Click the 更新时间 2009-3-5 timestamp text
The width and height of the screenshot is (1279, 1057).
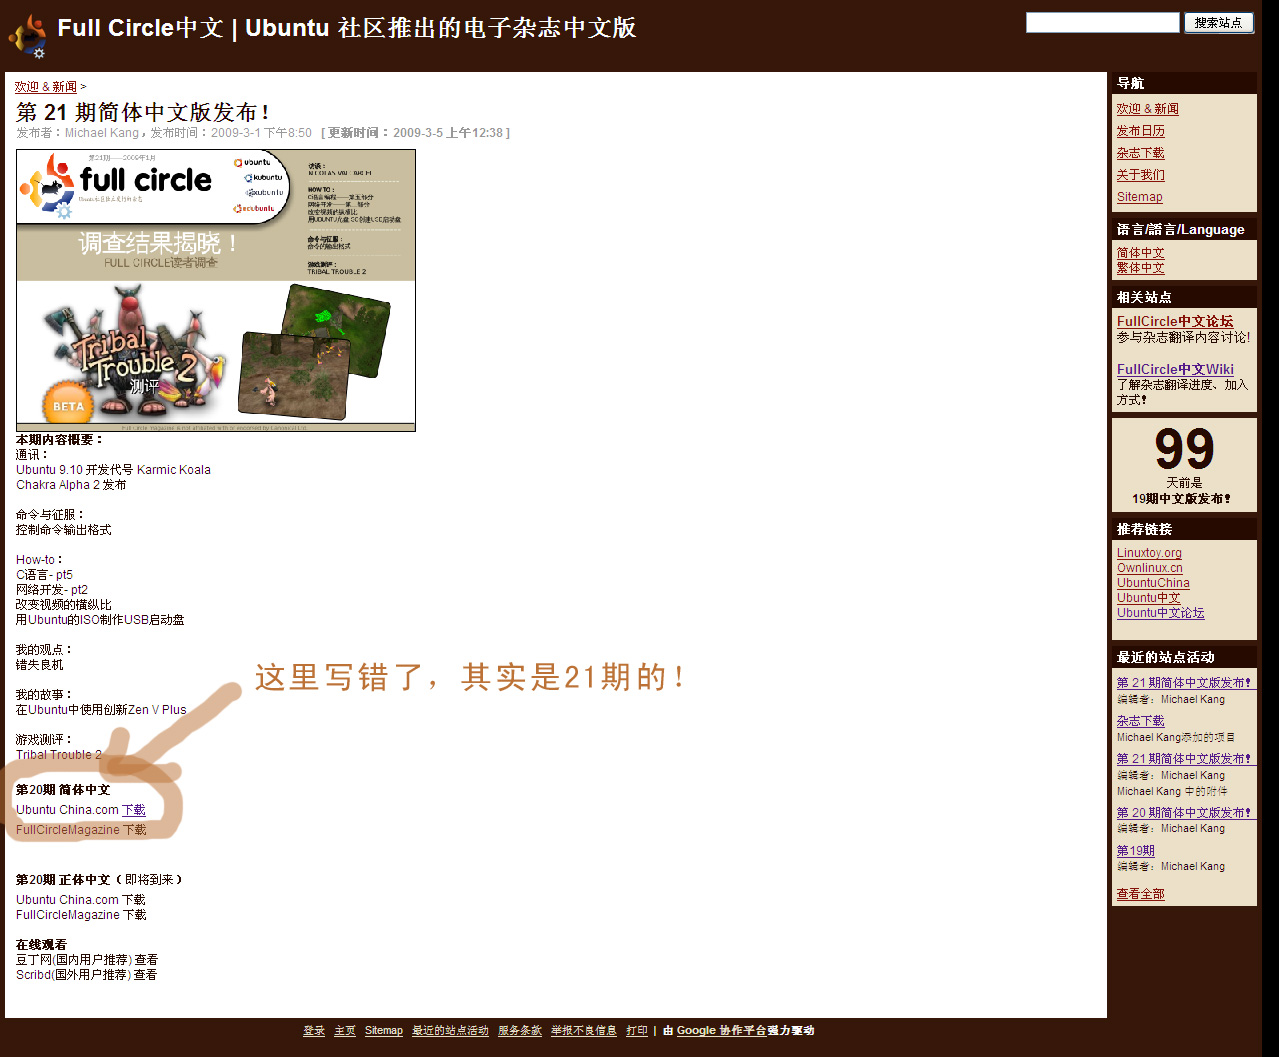[x=415, y=133]
